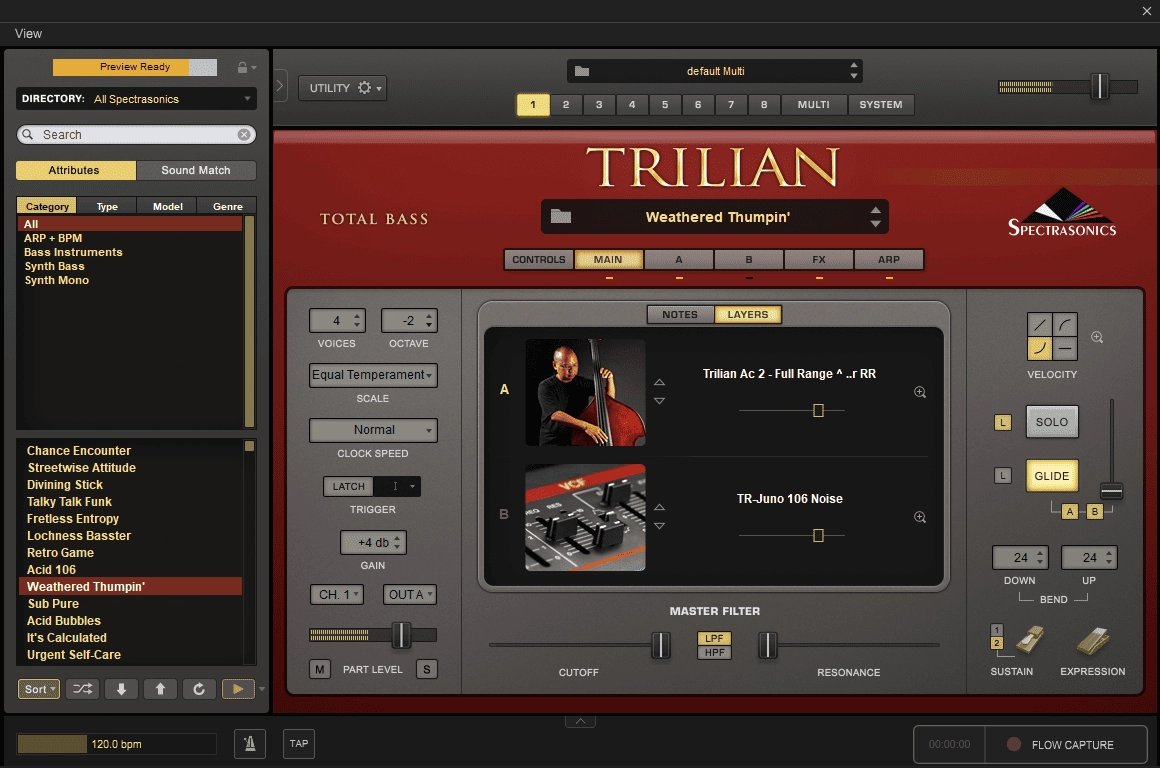The width and height of the screenshot is (1160, 768).
Task: Click the FLOW CAPTURE button
Action: pyautogui.click(x=1066, y=744)
